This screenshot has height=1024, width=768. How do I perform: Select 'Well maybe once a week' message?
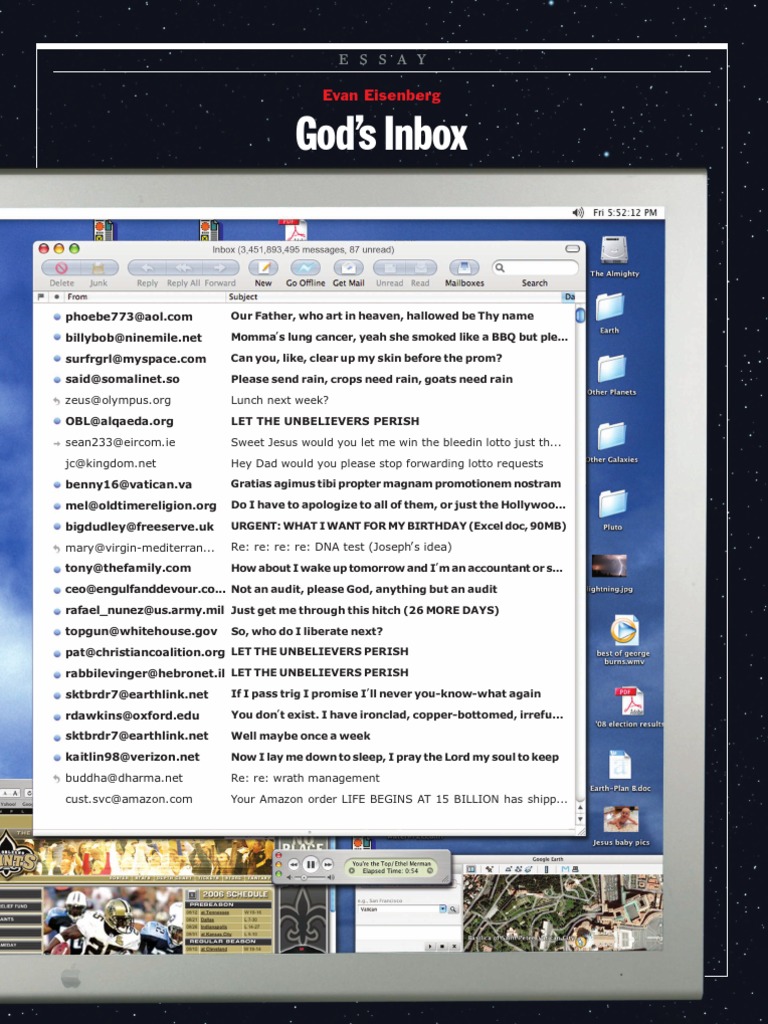(306, 736)
